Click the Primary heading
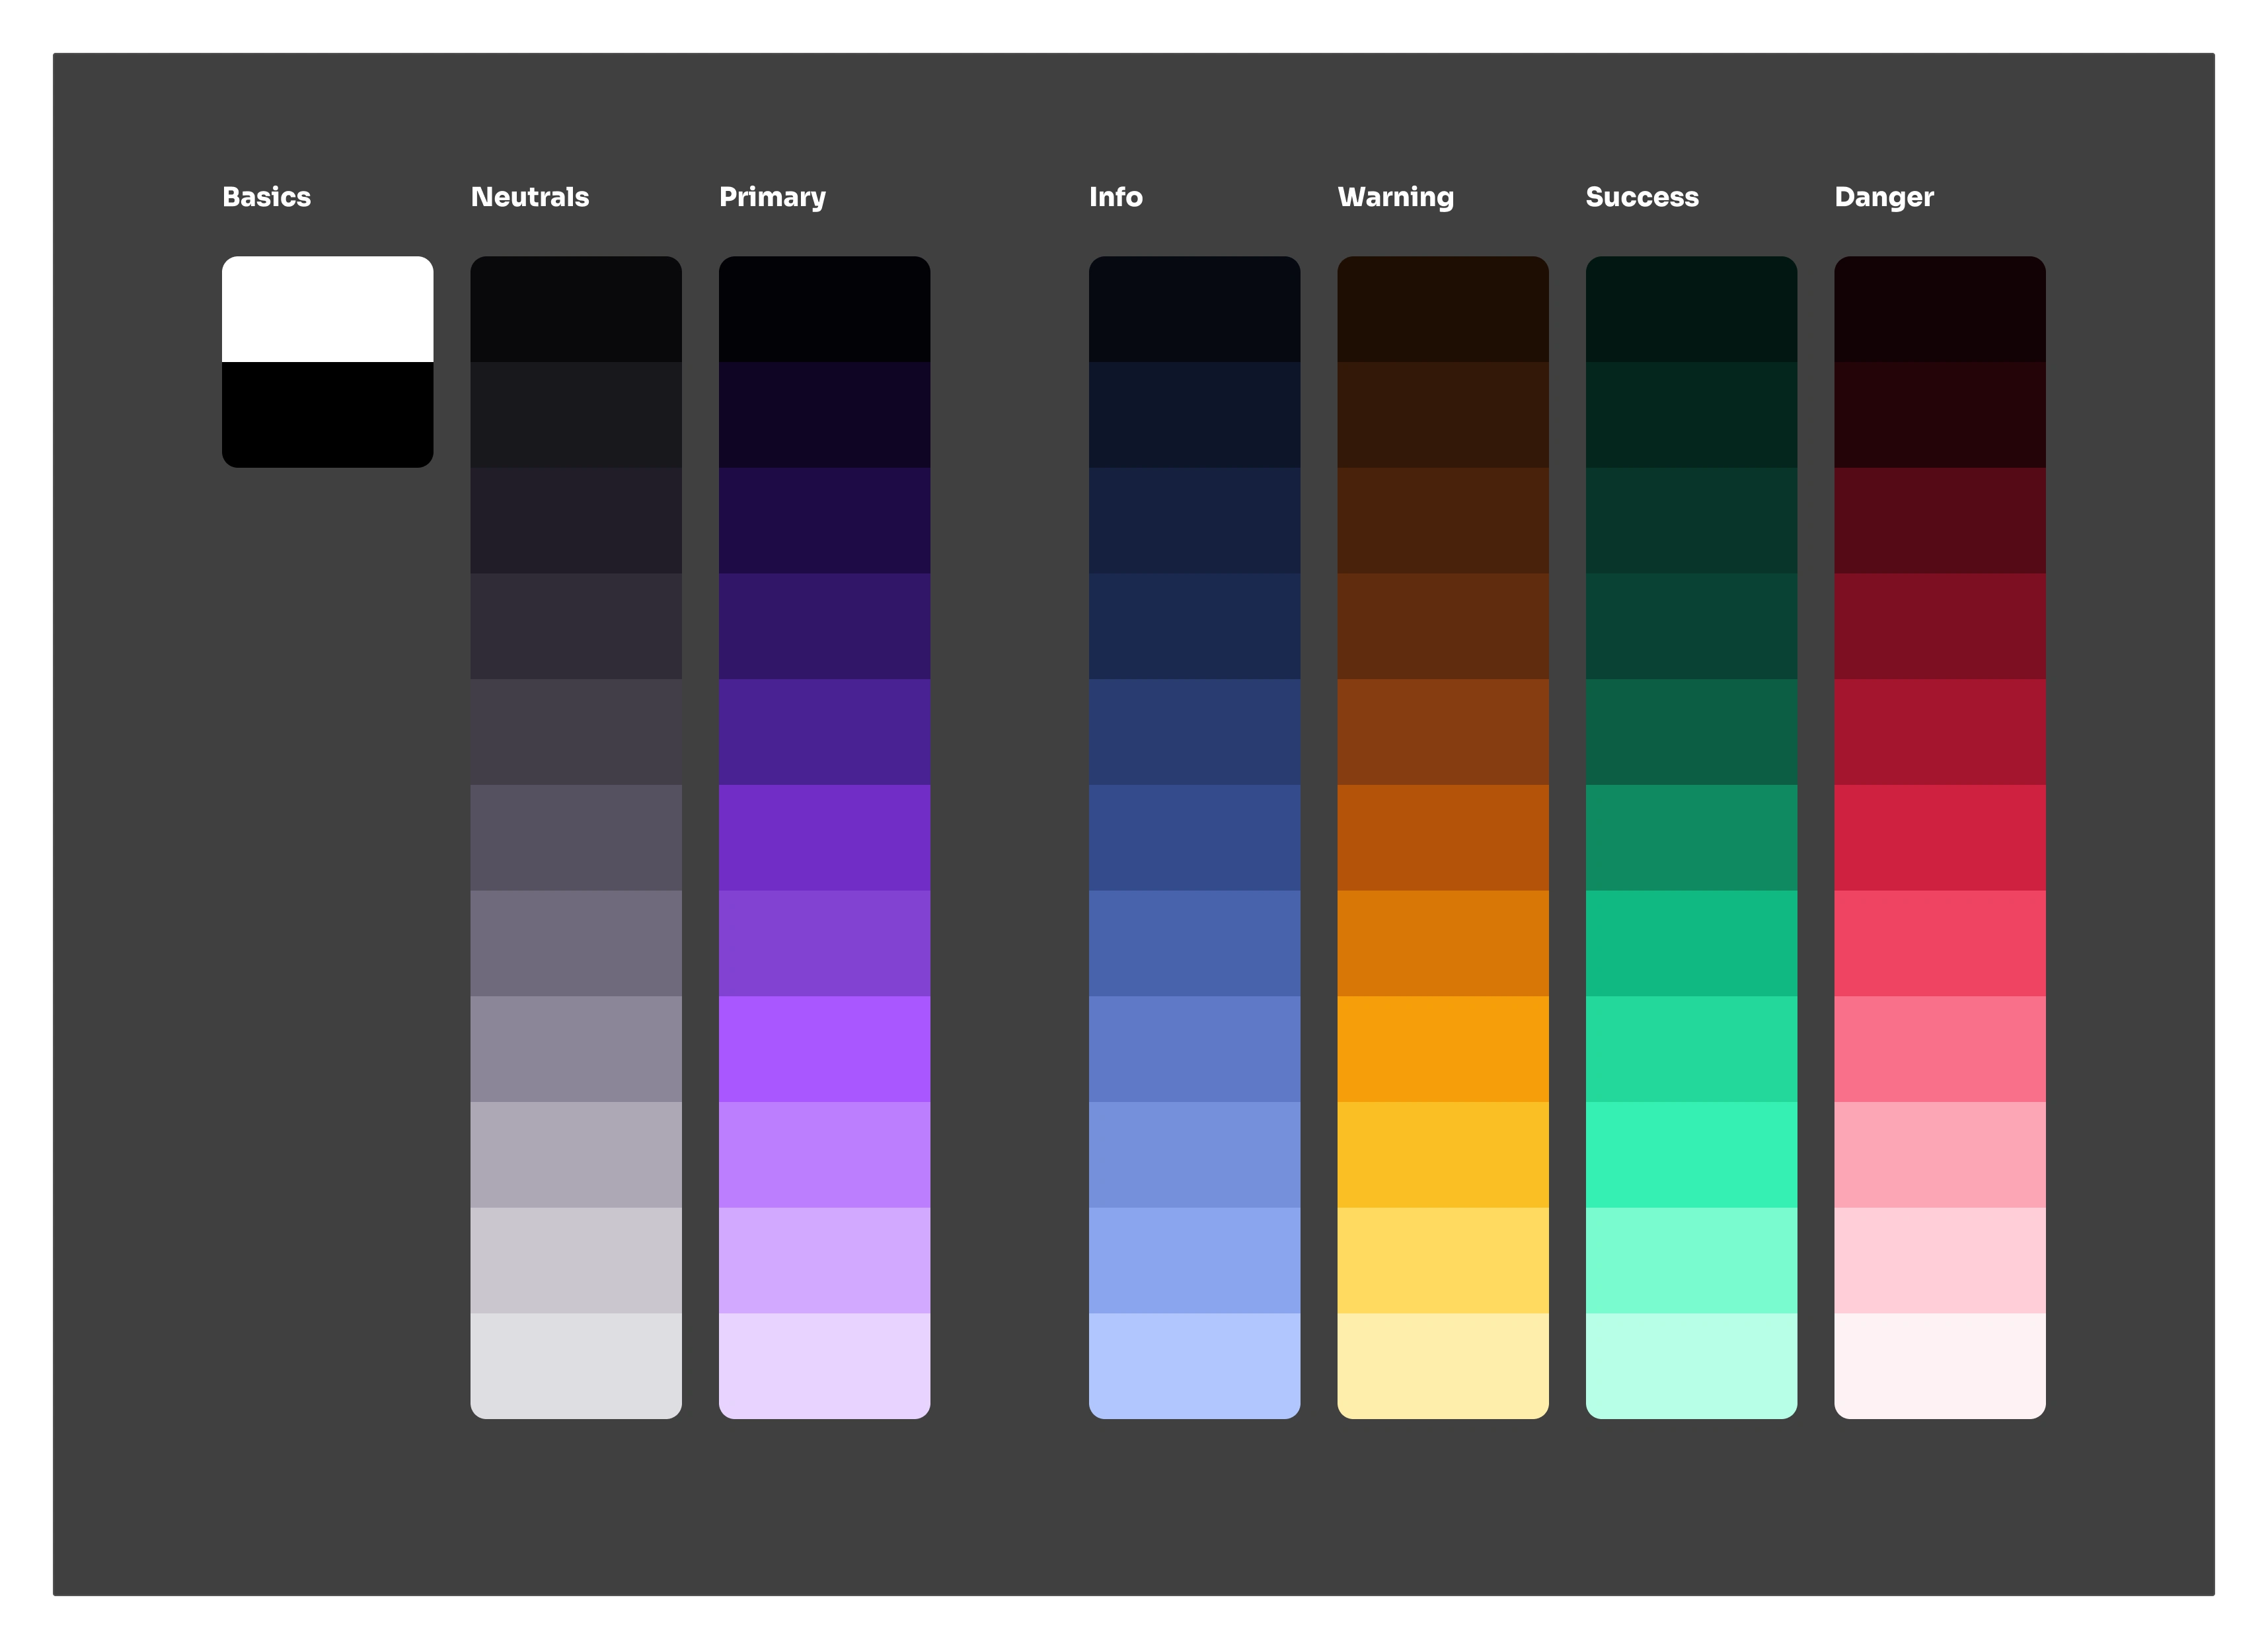 tap(772, 198)
